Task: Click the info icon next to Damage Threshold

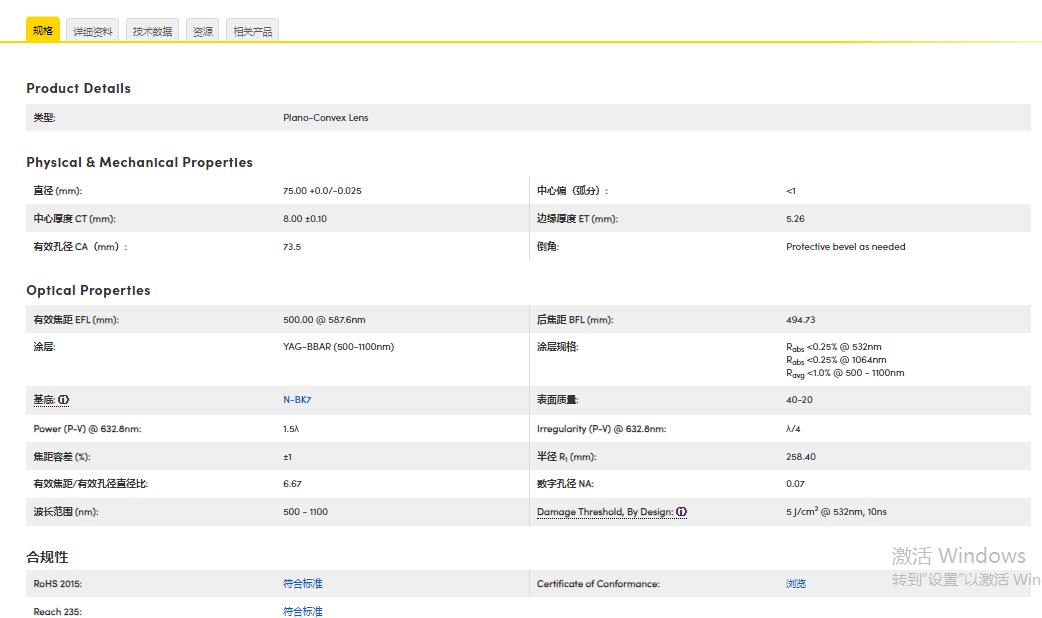Action: coord(681,512)
